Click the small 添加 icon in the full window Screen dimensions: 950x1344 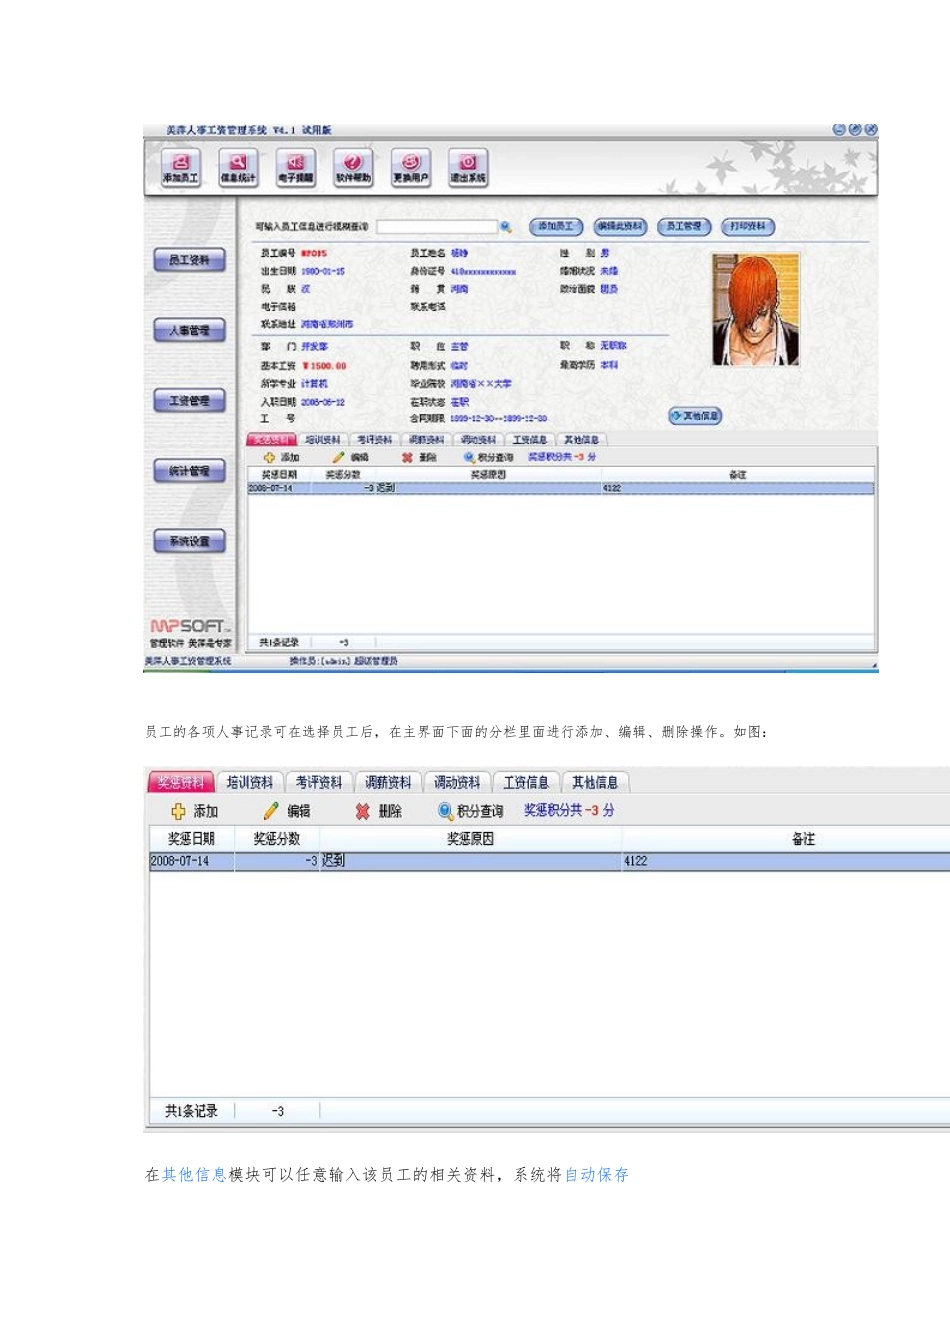[269, 457]
